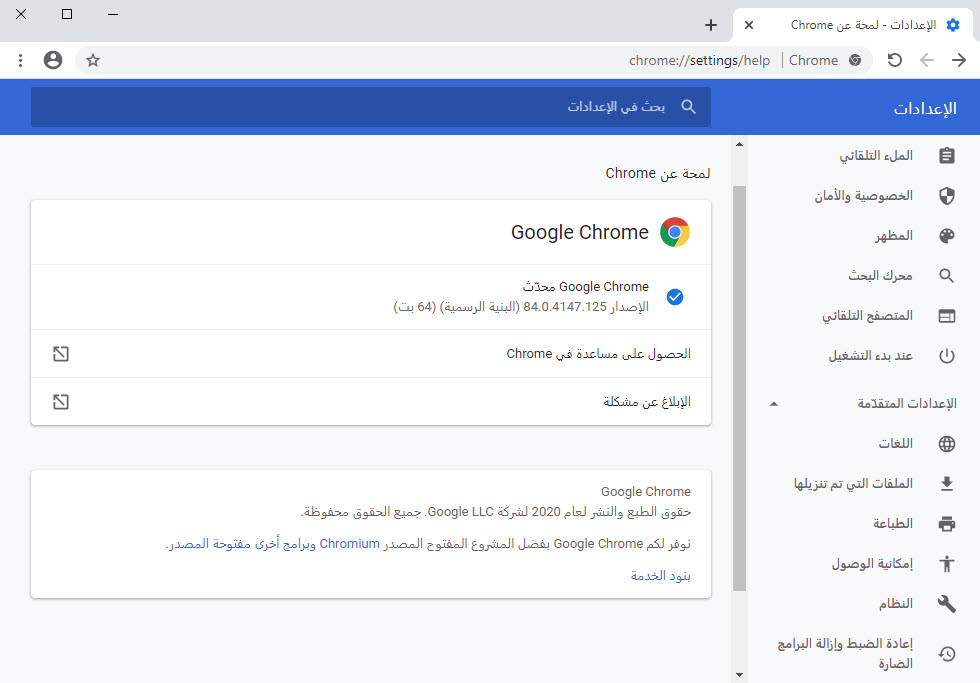The height and width of the screenshot is (683, 980).
Task: Click الإبلاغ عن مشكلة row
Action: [x=371, y=402]
